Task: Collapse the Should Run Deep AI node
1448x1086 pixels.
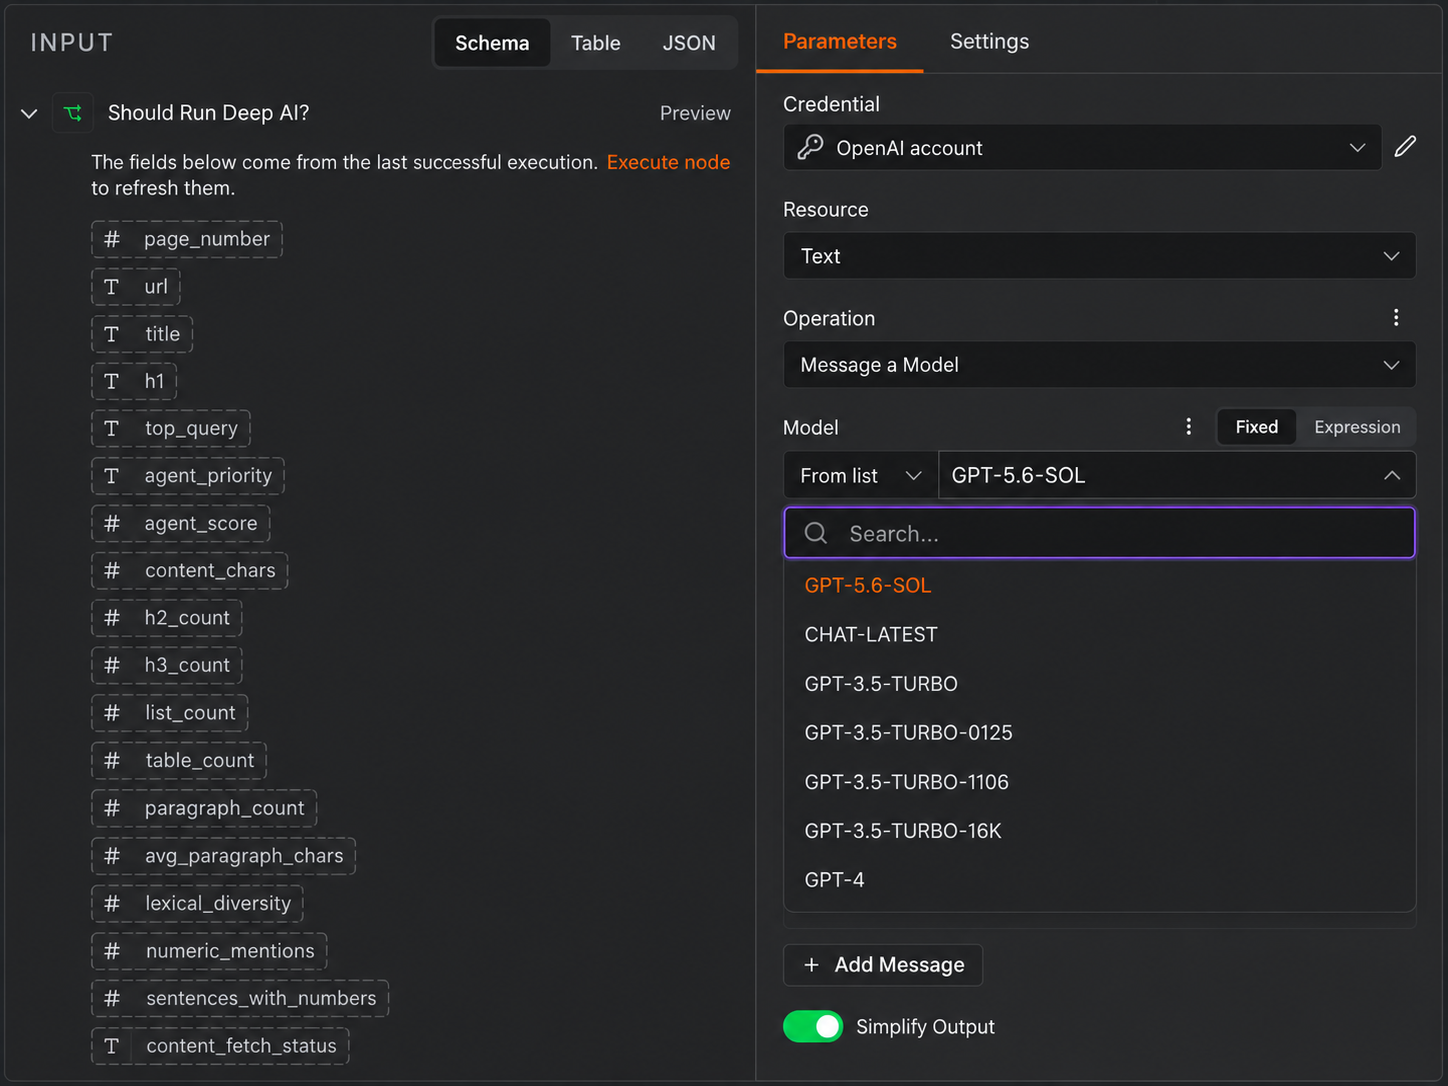Action: click(x=29, y=114)
